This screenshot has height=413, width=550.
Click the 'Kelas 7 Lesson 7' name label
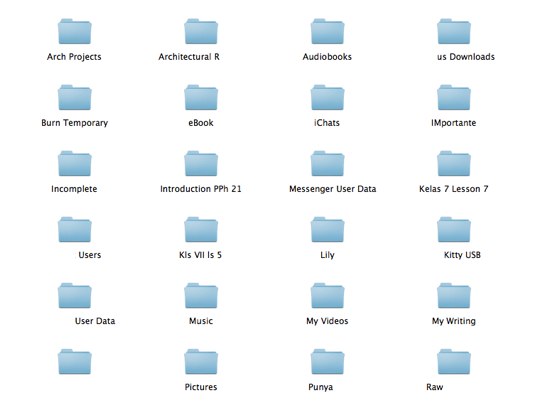click(454, 189)
